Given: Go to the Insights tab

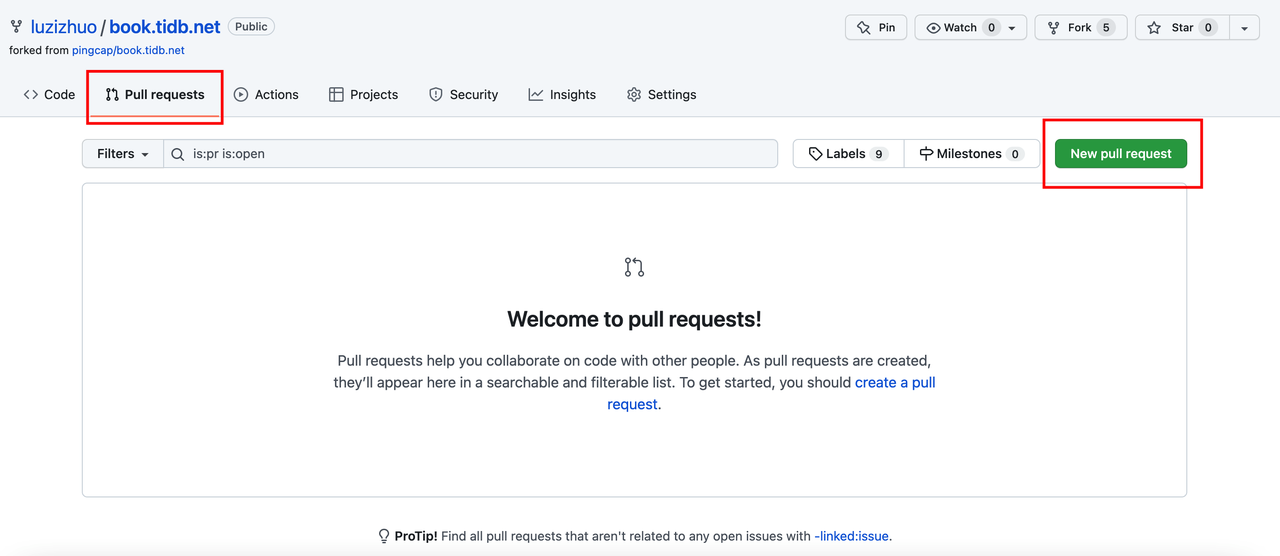Looking at the screenshot, I should [562, 95].
